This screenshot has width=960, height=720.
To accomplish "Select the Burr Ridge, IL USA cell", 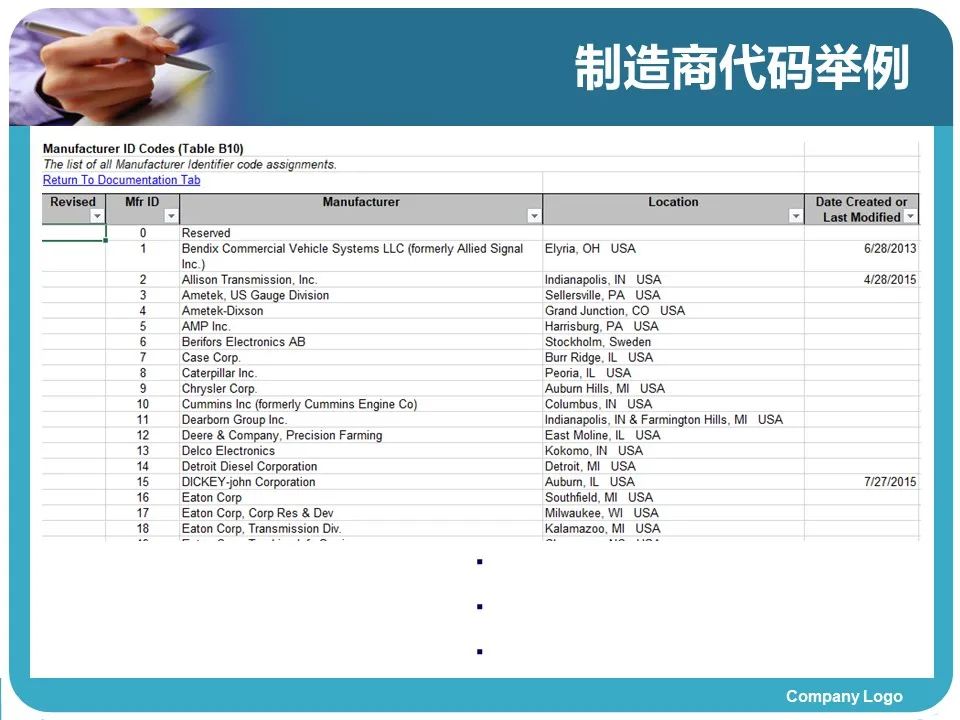I will [x=673, y=358].
